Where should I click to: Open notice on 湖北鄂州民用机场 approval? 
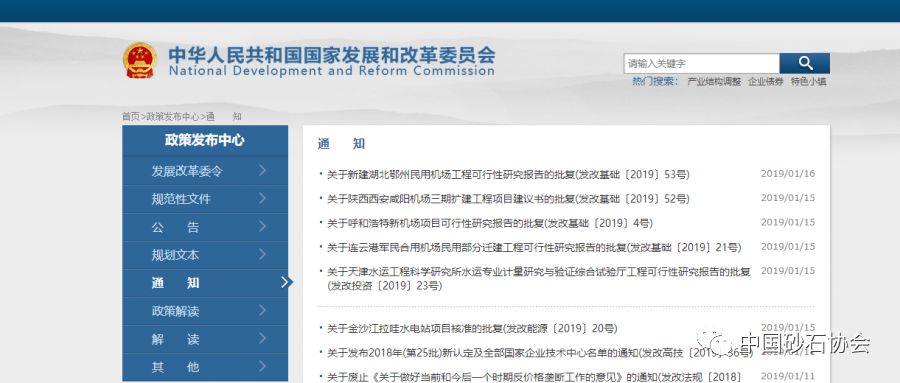pyautogui.click(x=509, y=175)
